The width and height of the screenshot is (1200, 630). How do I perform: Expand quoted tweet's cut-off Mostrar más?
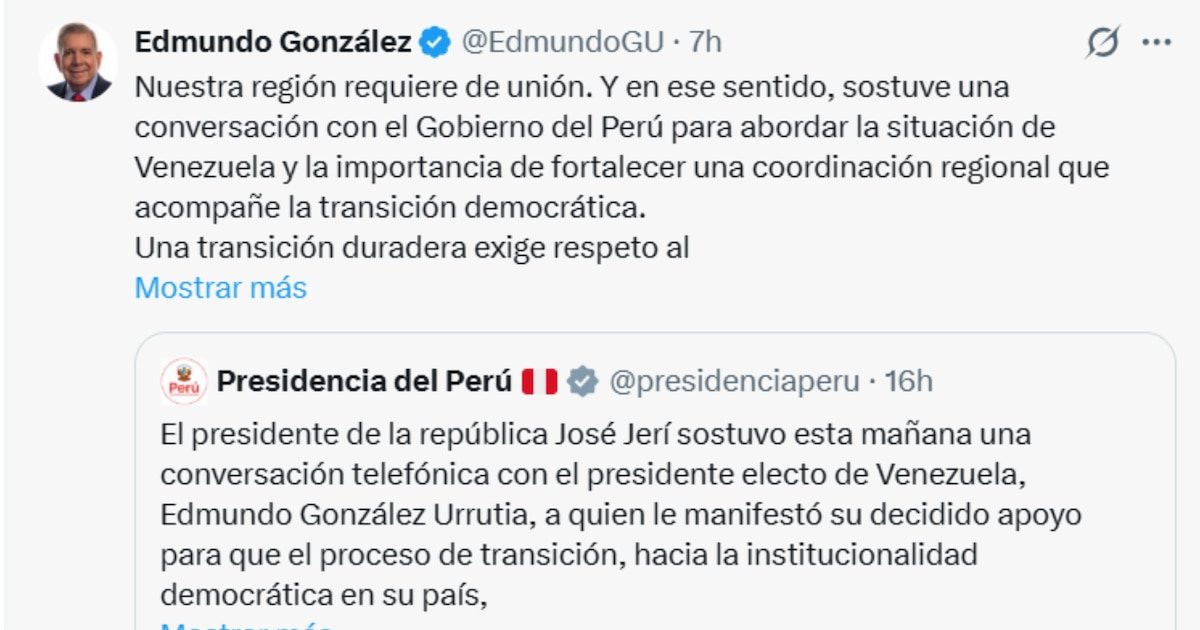click(x=245, y=625)
